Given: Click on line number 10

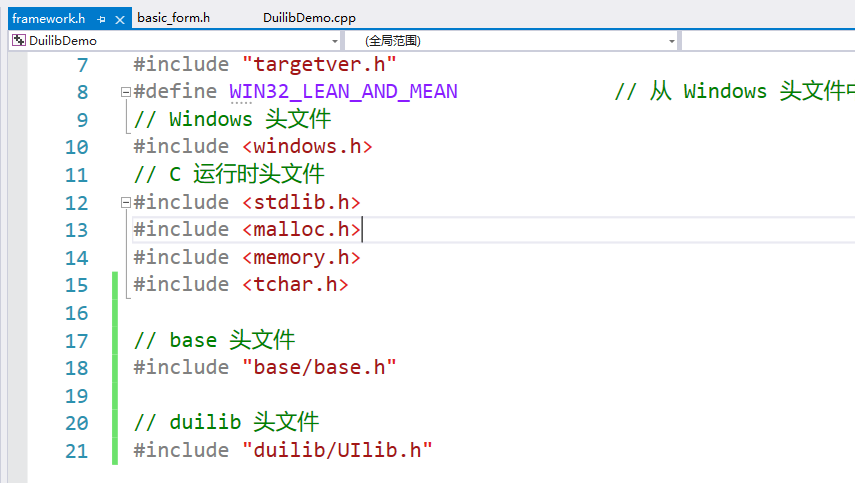Looking at the screenshot, I should 76,147.
